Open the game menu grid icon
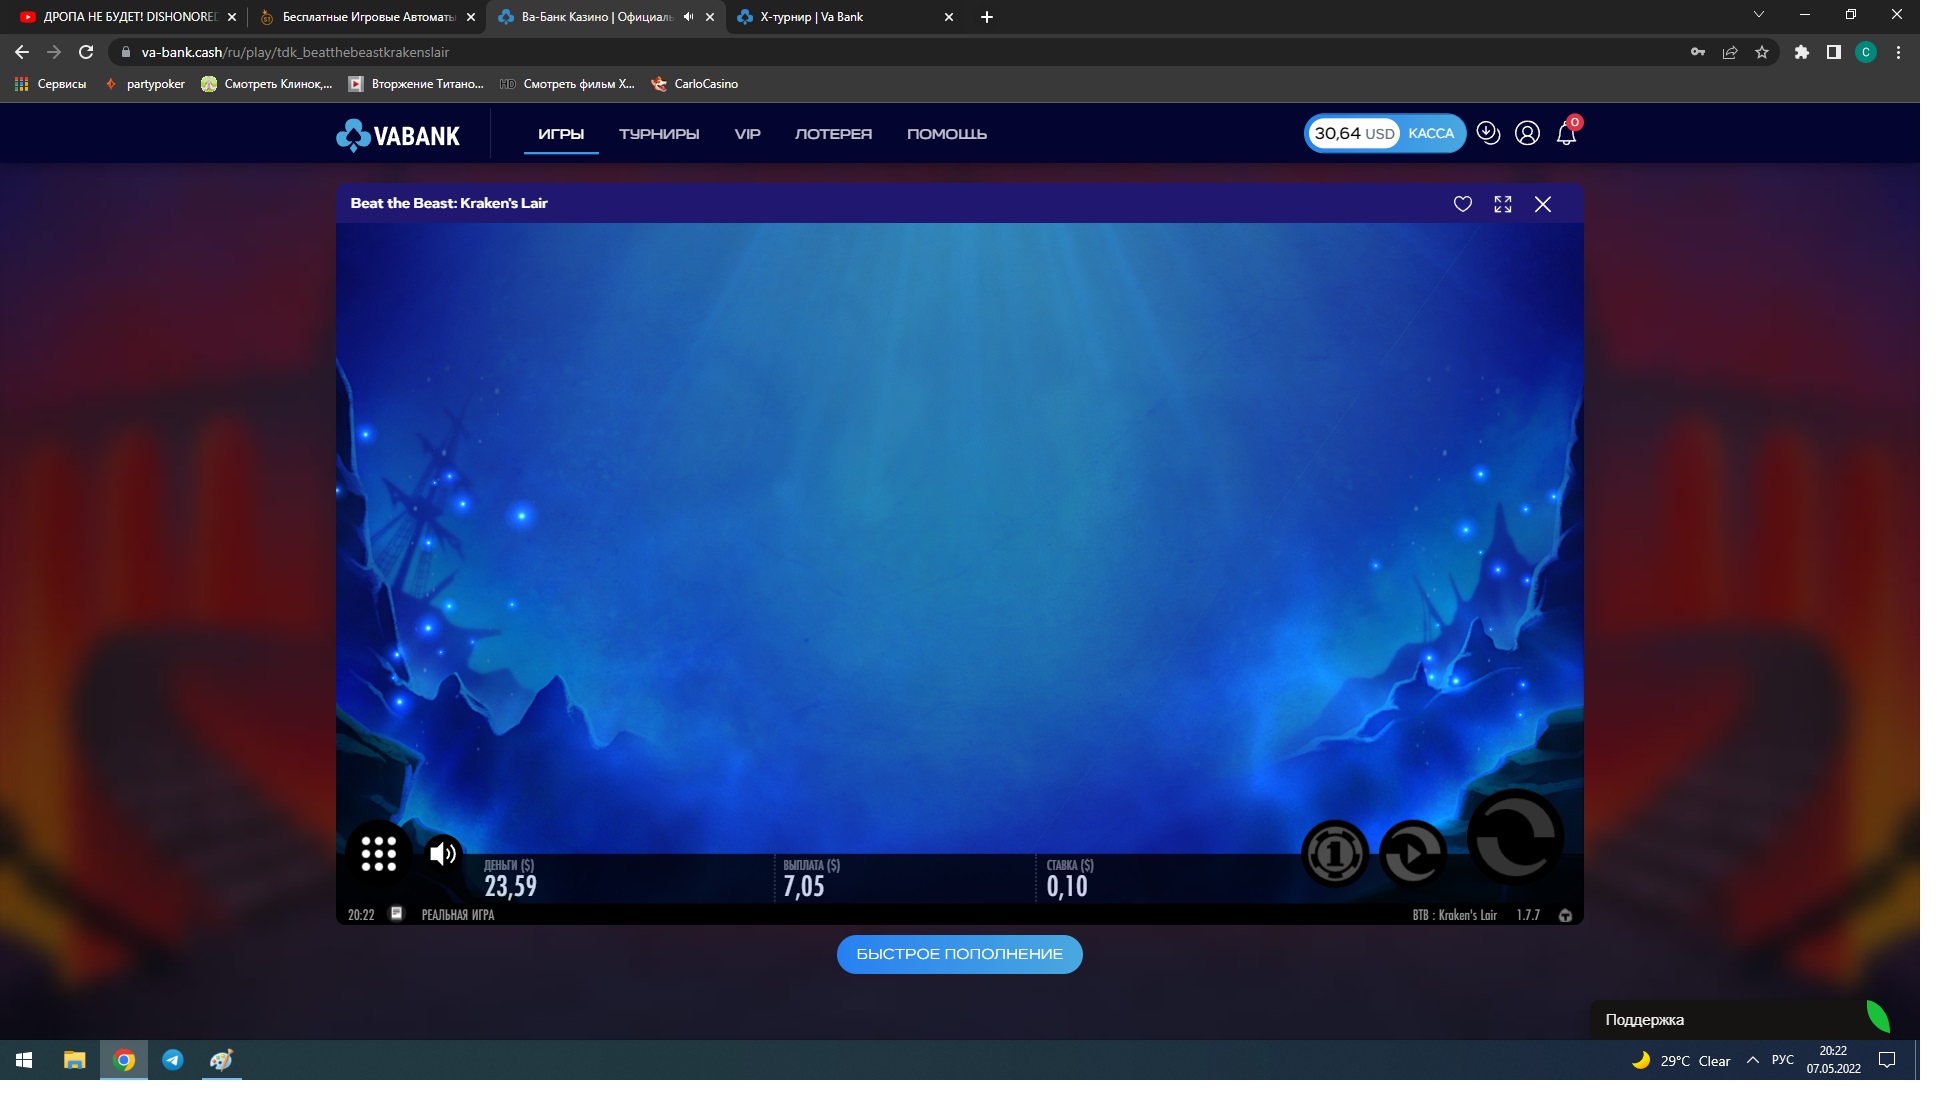The height and width of the screenshot is (1098, 1940). point(378,853)
